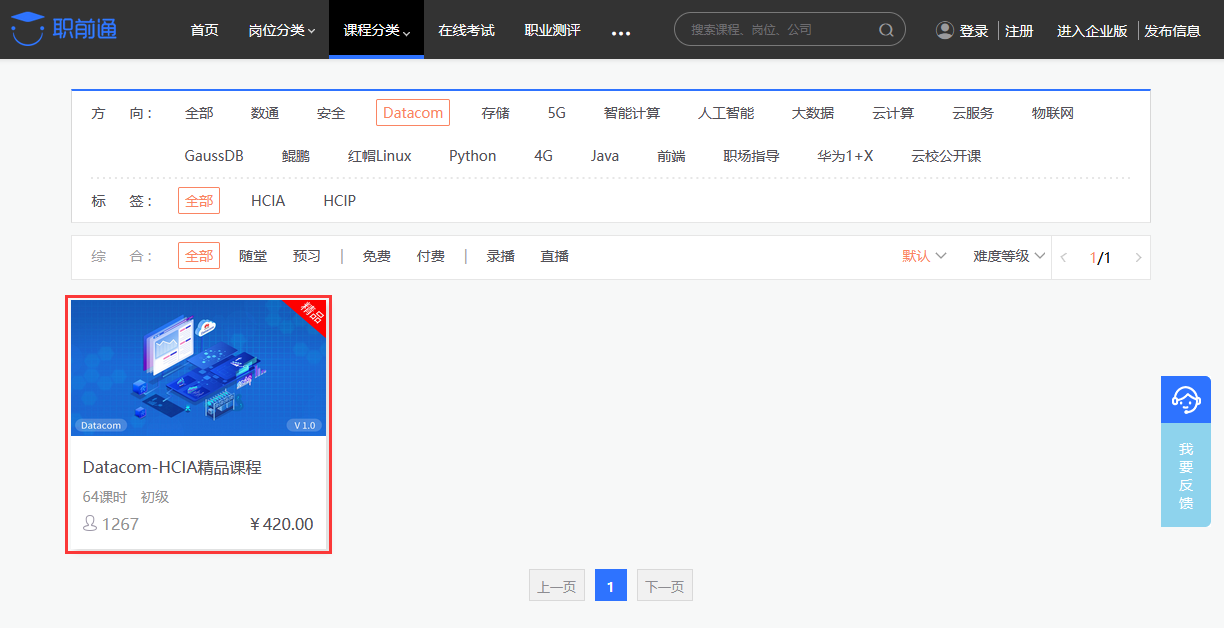Open the search by clicking the magnifier icon
This screenshot has width=1224, height=628.
[885, 29]
